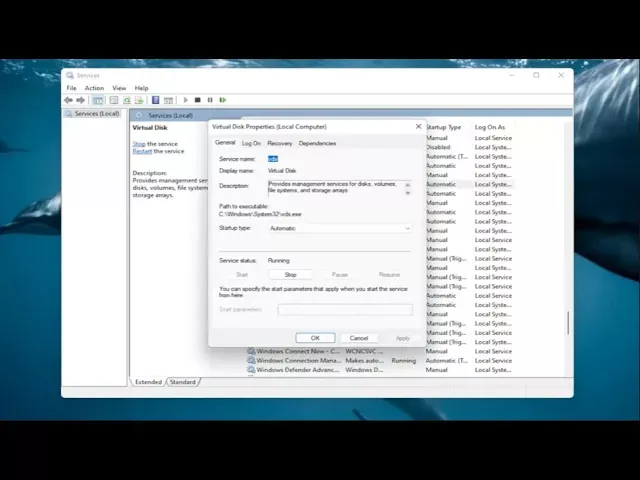
Task: Open Help via the toolbar question-mark icon
Action: (155, 100)
